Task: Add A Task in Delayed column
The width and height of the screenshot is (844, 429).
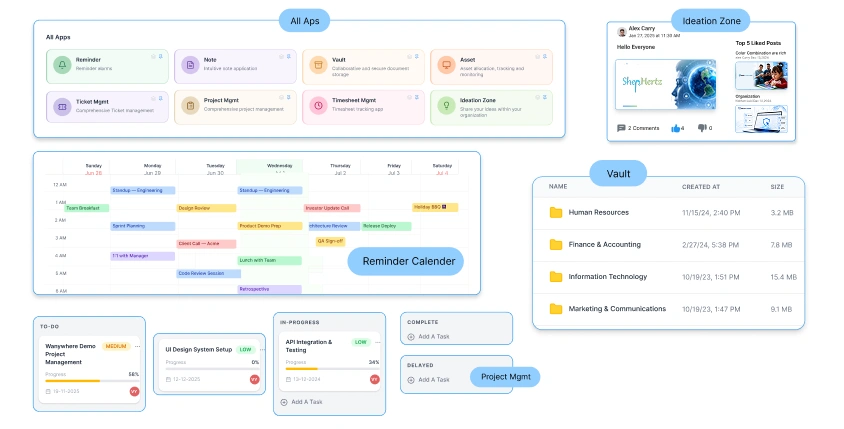Action: pyautogui.click(x=428, y=379)
